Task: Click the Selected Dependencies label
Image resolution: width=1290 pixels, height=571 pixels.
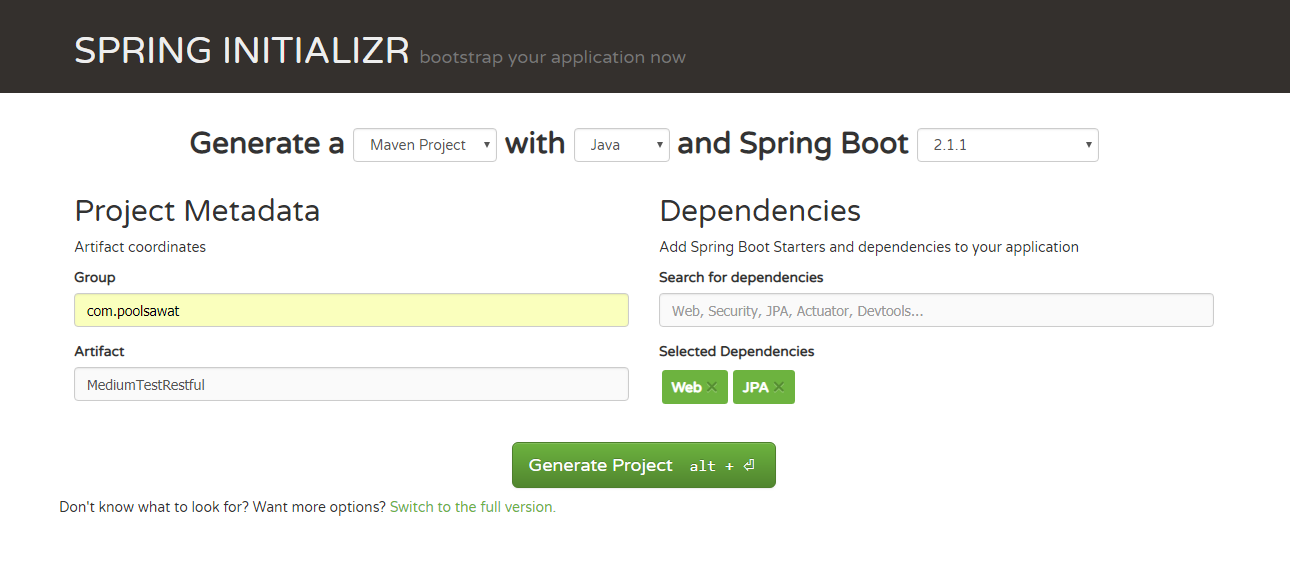Action: (x=737, y=351)
